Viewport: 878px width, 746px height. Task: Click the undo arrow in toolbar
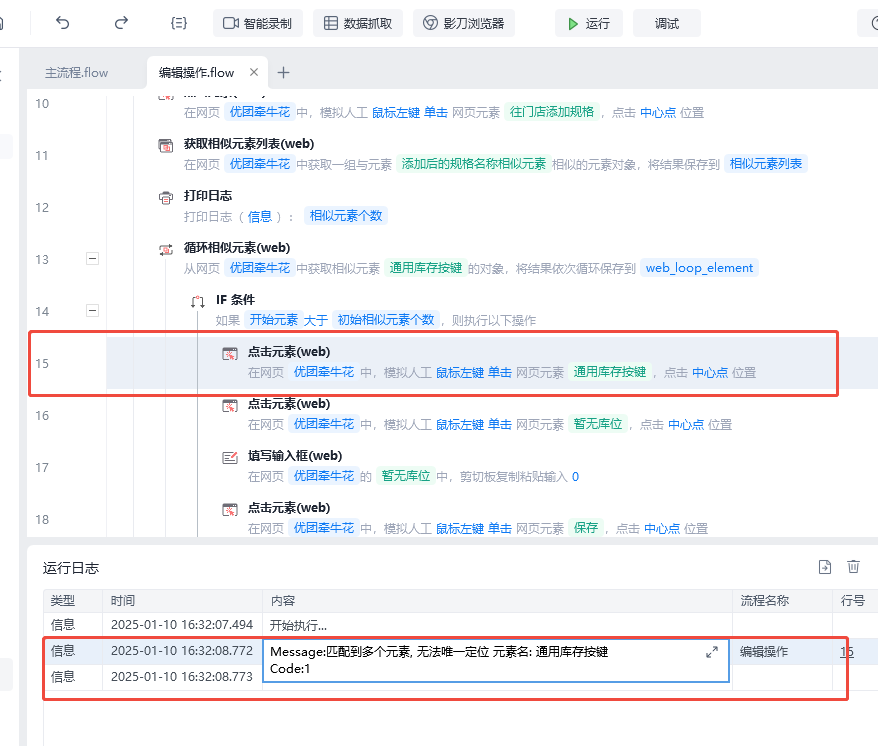[x=63, y=23]
